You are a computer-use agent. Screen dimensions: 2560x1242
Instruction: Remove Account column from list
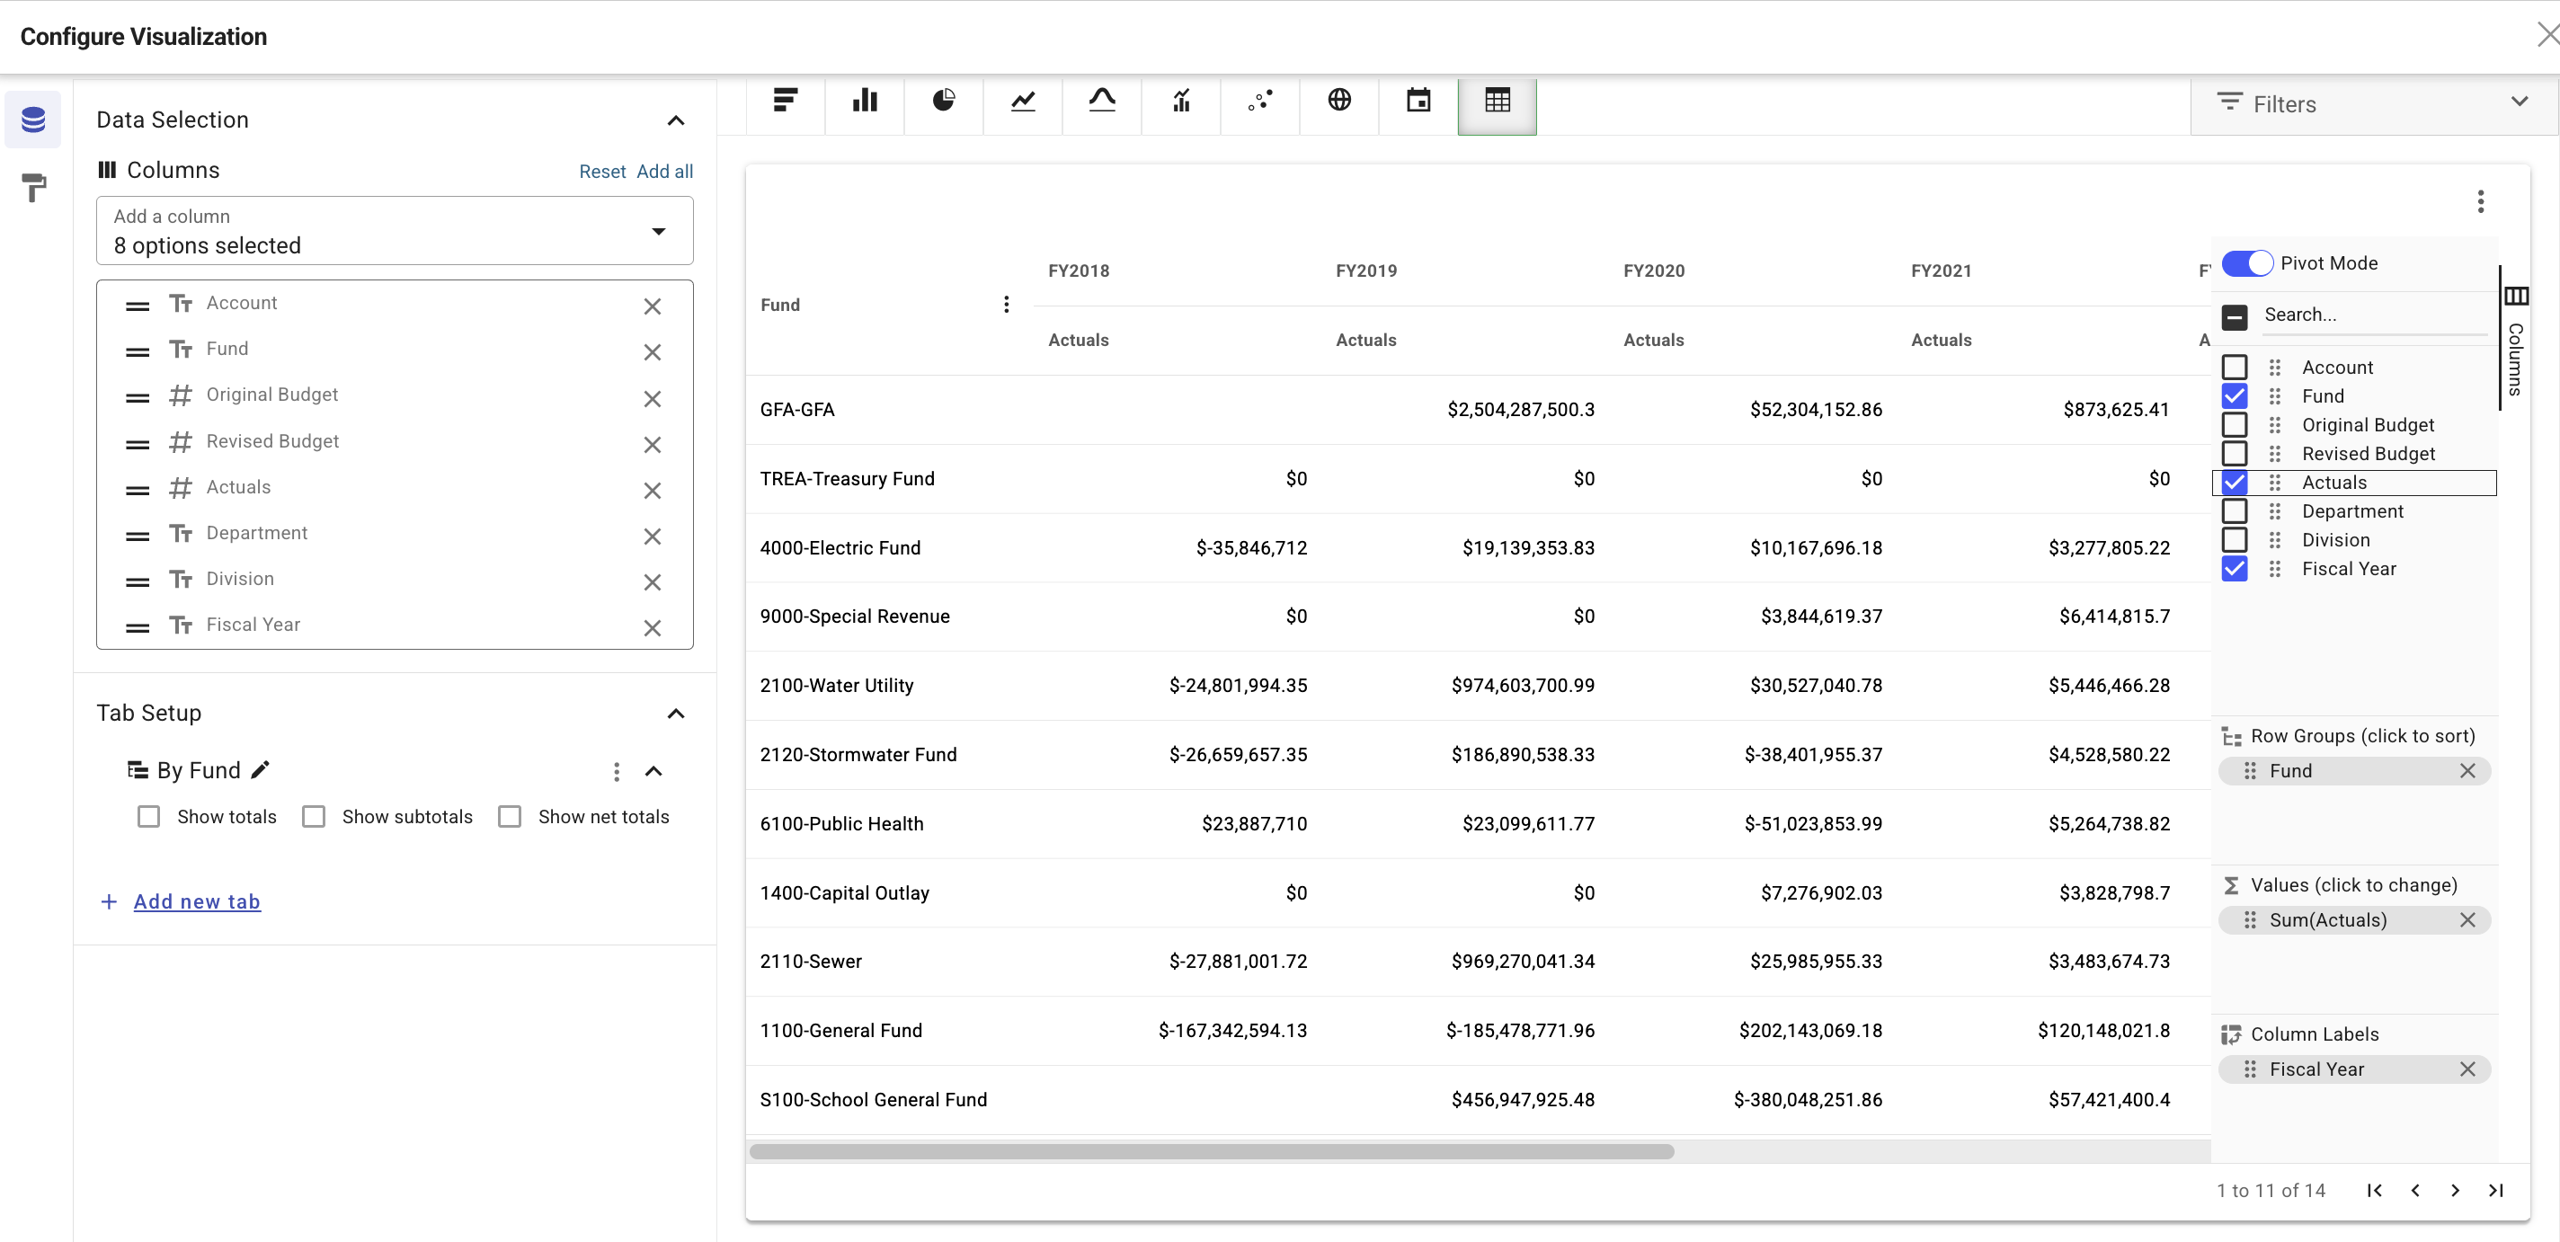(x=652, y=306)
